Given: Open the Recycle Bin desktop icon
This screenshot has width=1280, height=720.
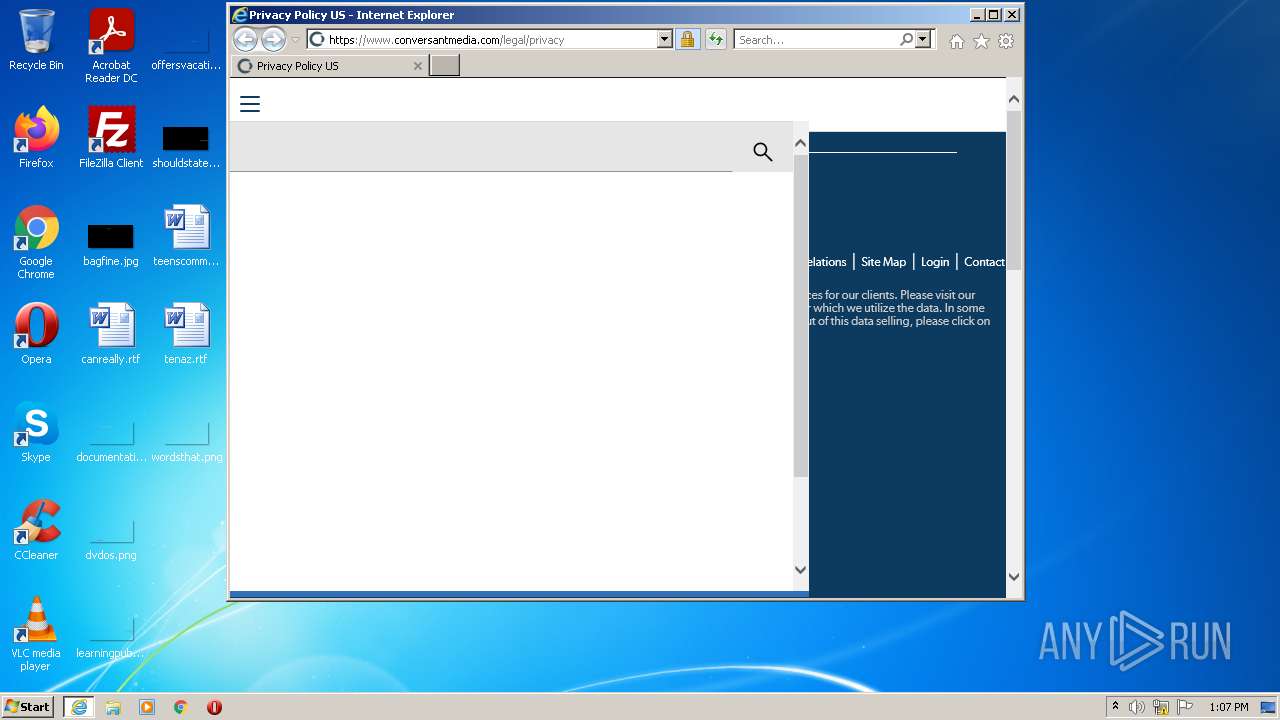Looking at the screenshot, I should (36, 40).
